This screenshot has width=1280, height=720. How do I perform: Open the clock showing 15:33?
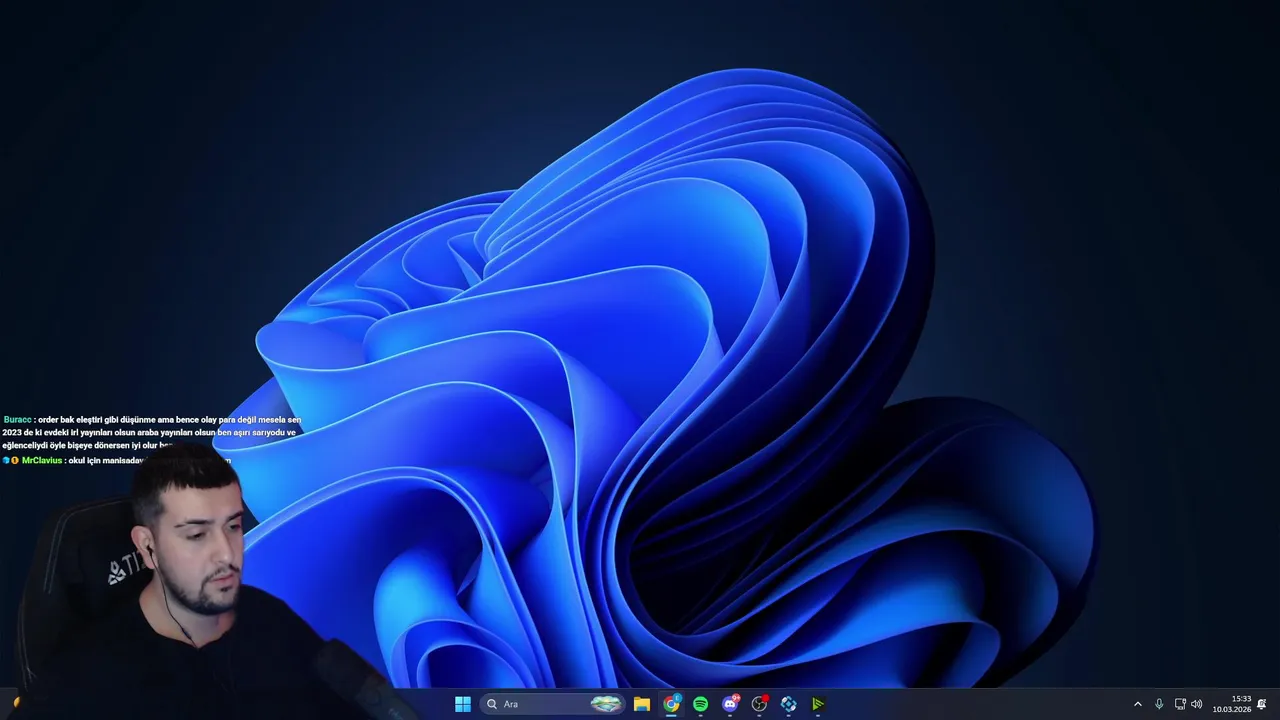pos(1232,704)
